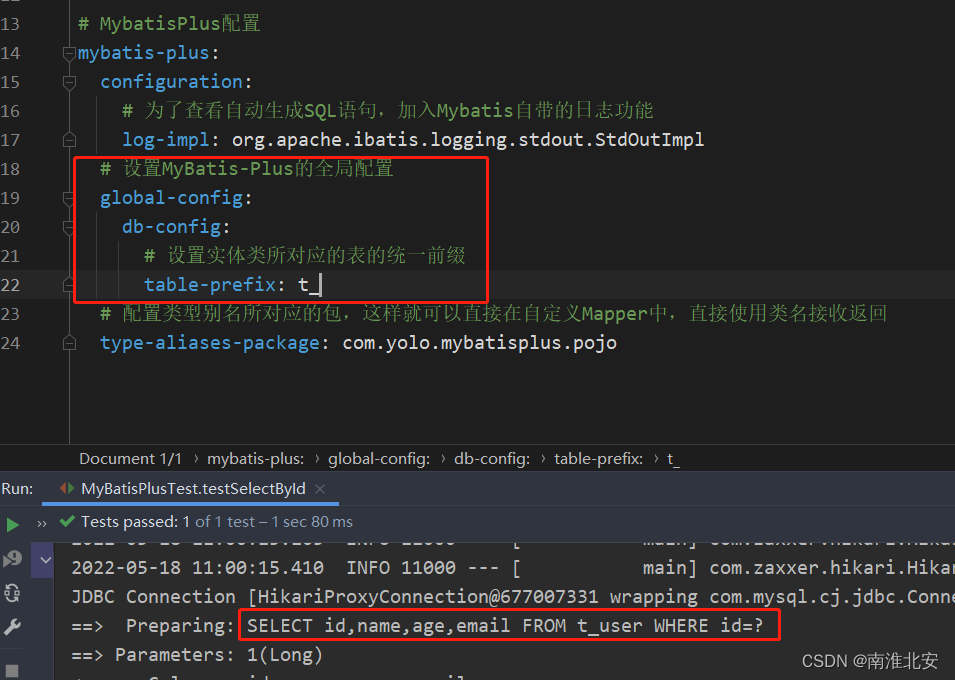This screenshot has width=955, height=680.
Task: Click the configuration key in editor
Action: coord(172,82)
